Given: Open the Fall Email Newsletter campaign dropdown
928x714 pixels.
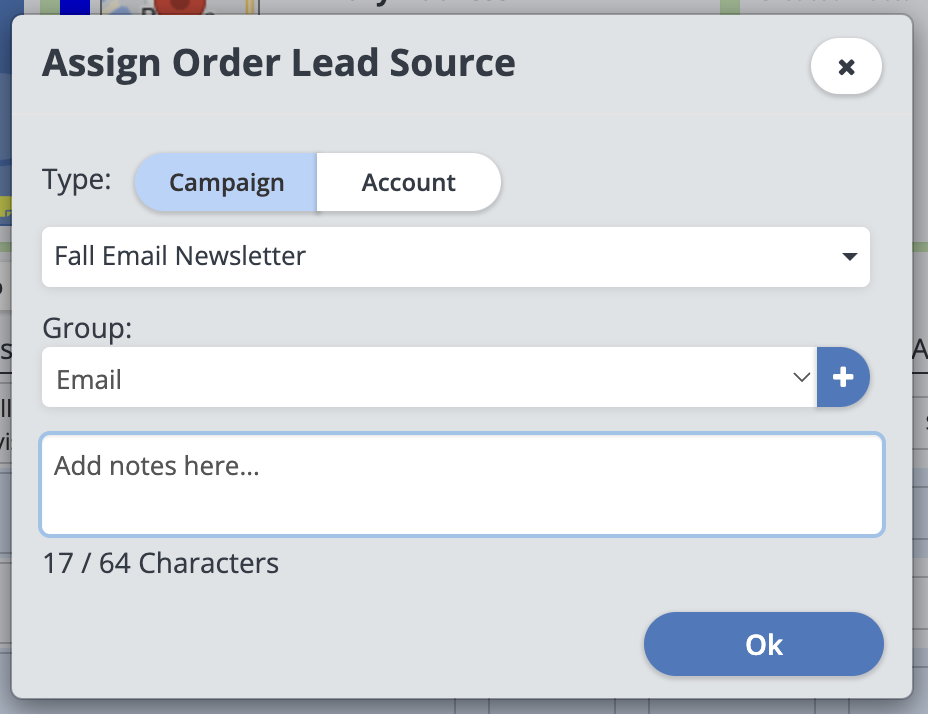Looking at the screenshot, I should pos(440,257).
